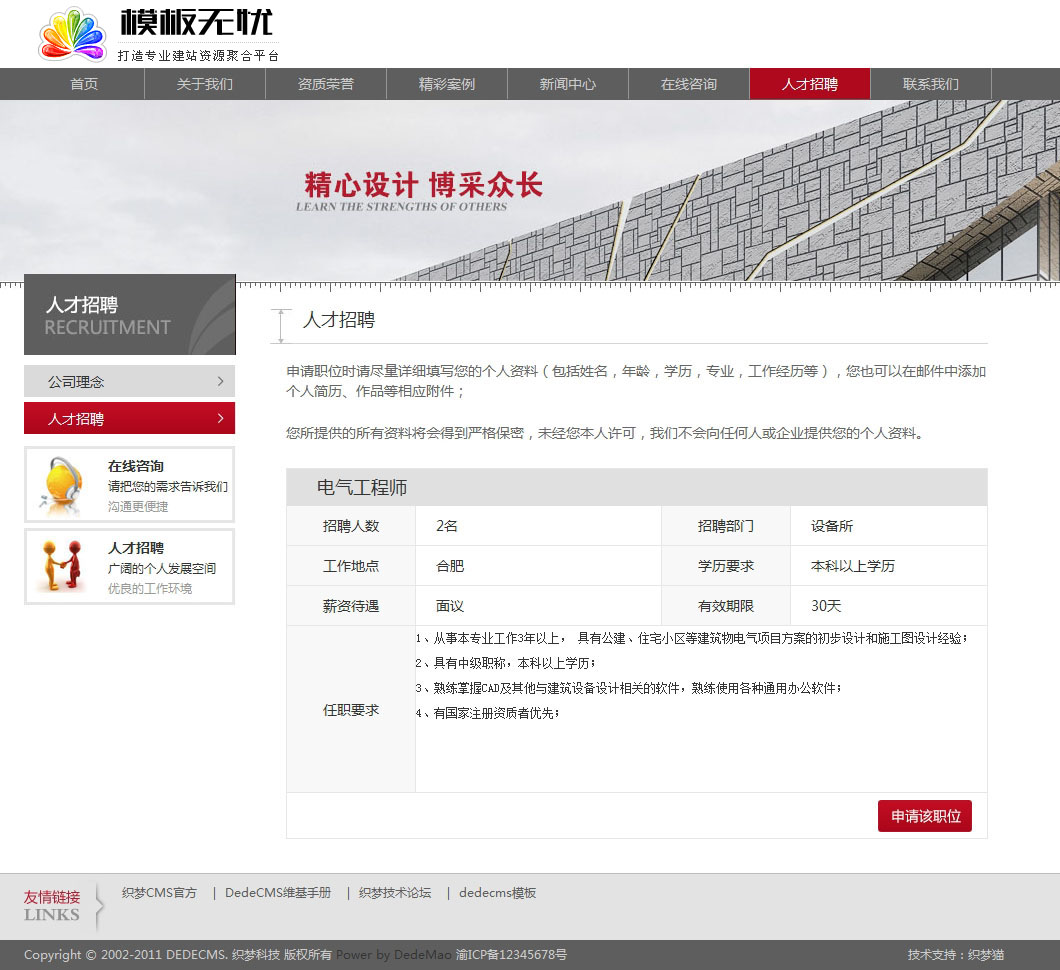This screenshot has width=1060, height=970.
Task: Click the dedecms模板 footer link
Action: pos(497,893)
